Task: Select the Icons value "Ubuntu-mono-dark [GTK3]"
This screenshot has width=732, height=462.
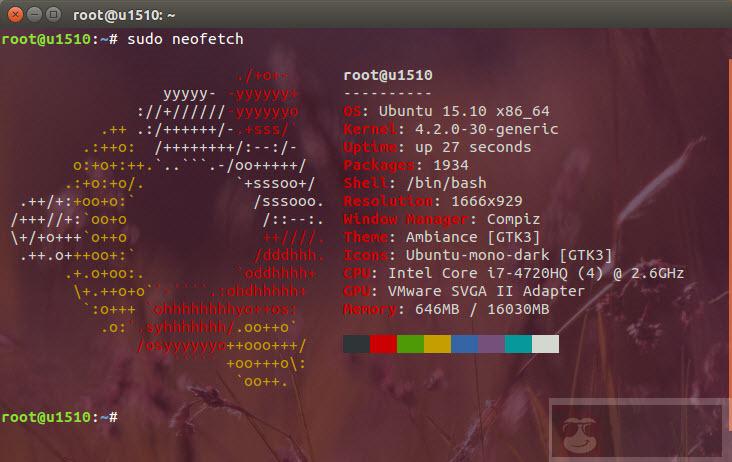Action: (509, 255)
